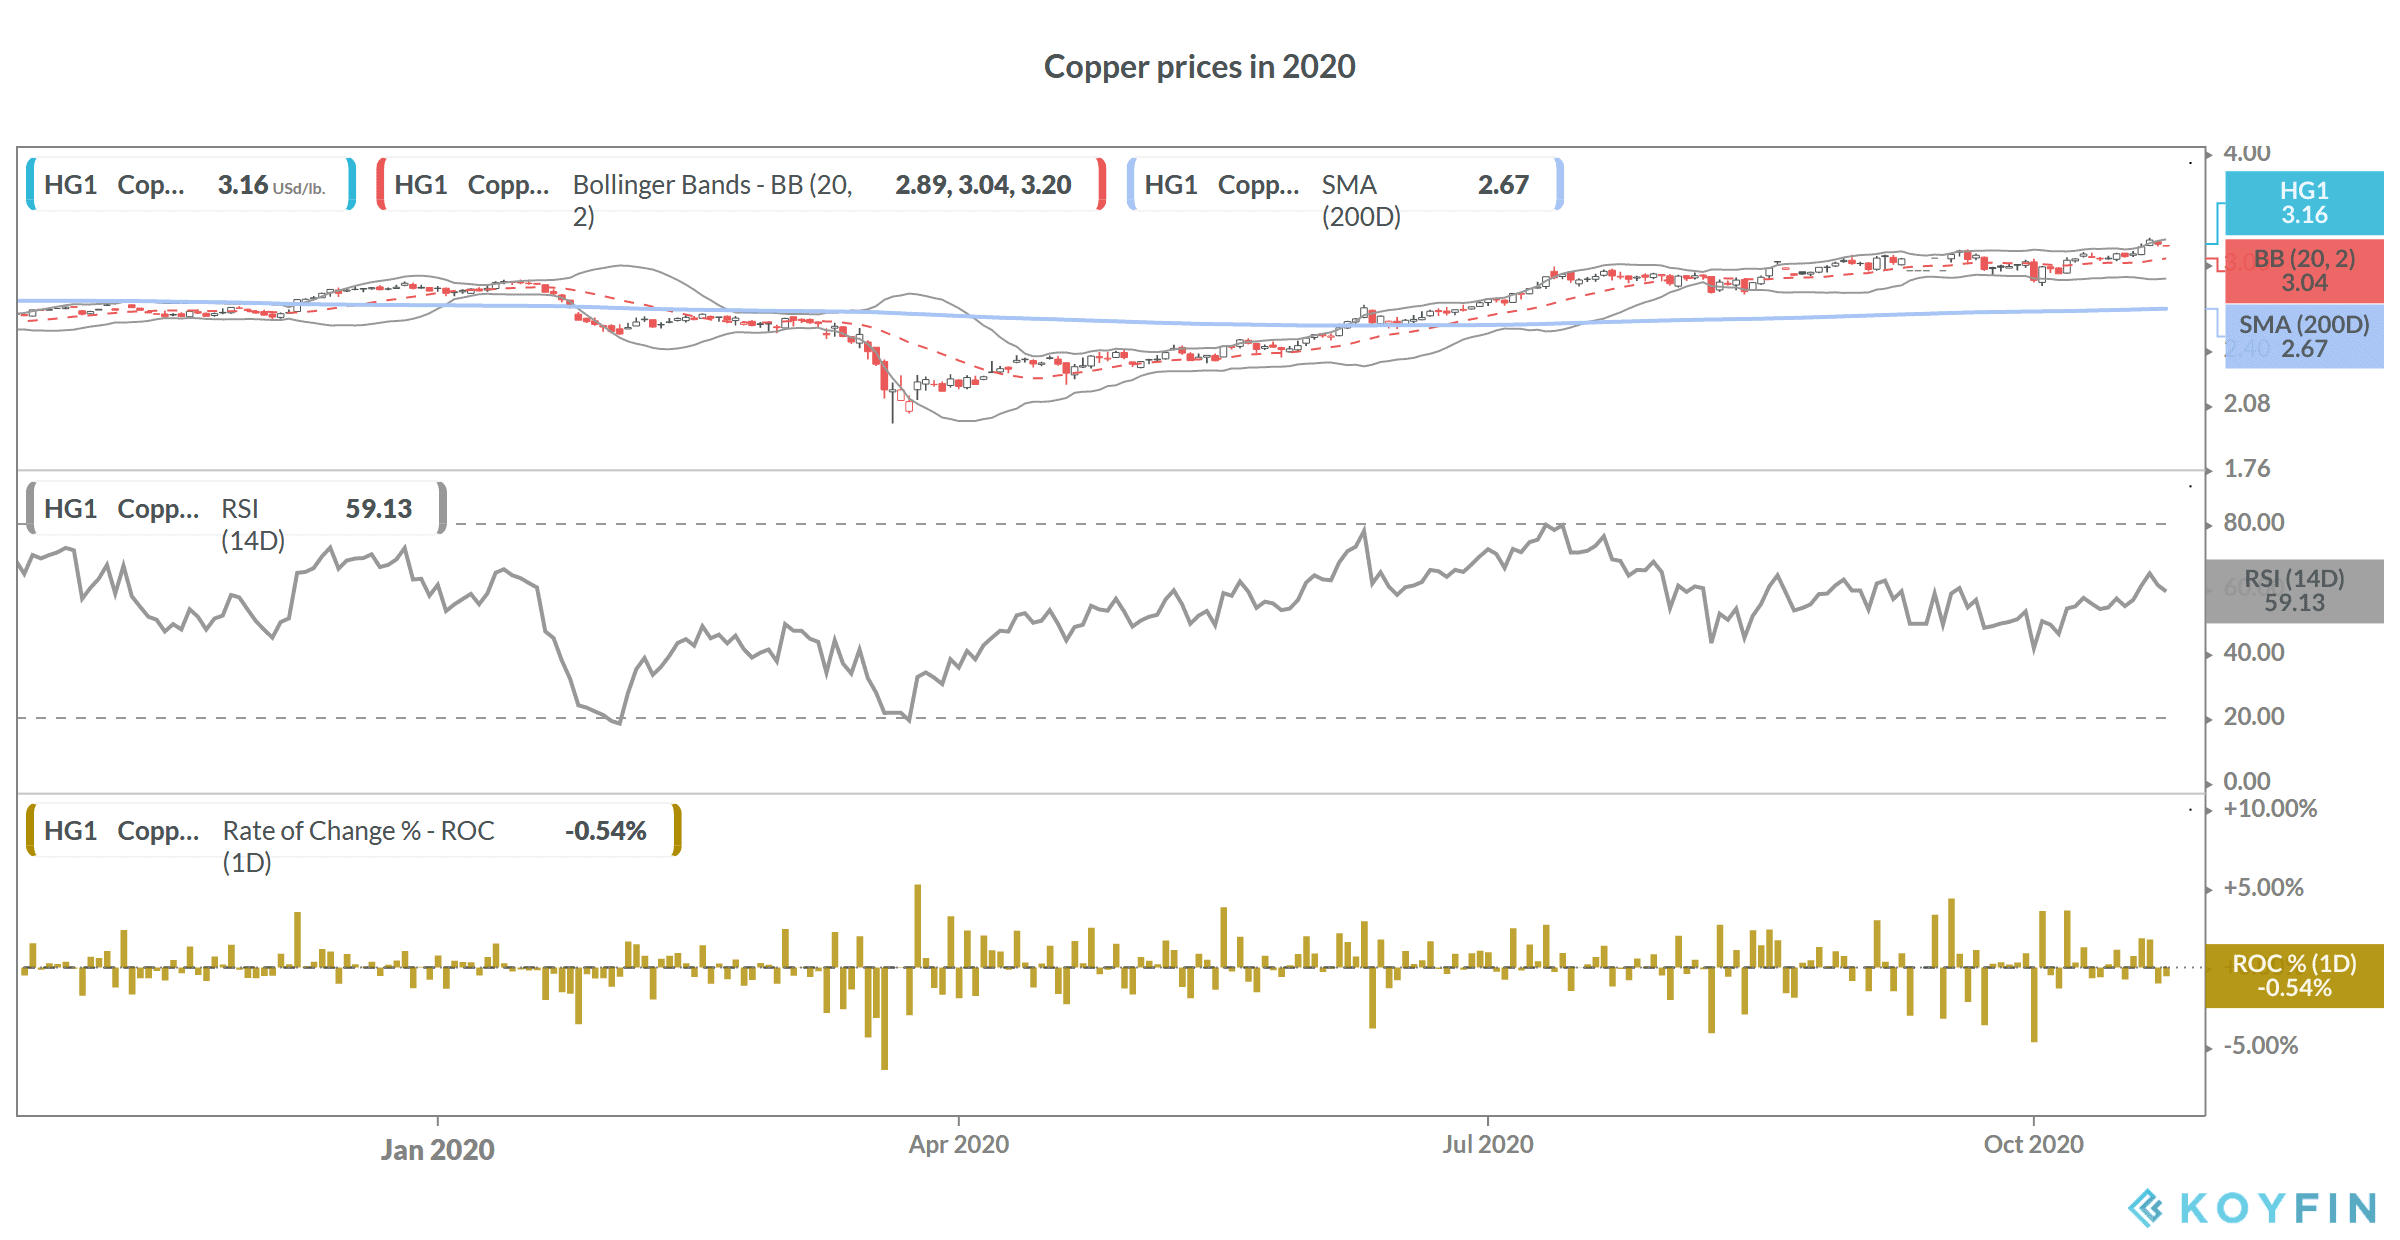The height and width of the screenshot is (1240, 2400).
Task: Click the 2.67 value in SMA legend
Action: pos(1503,185)
